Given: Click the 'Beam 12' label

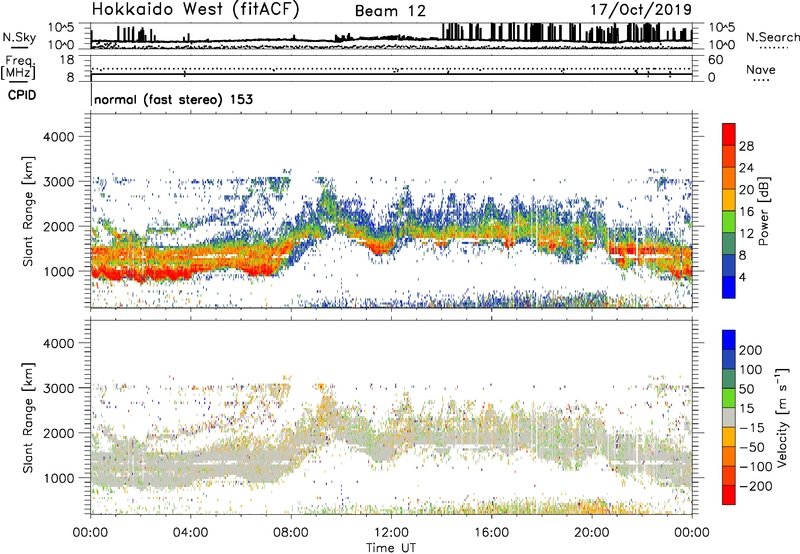Looking at the screenshot, I should click(x=390, y=11).
